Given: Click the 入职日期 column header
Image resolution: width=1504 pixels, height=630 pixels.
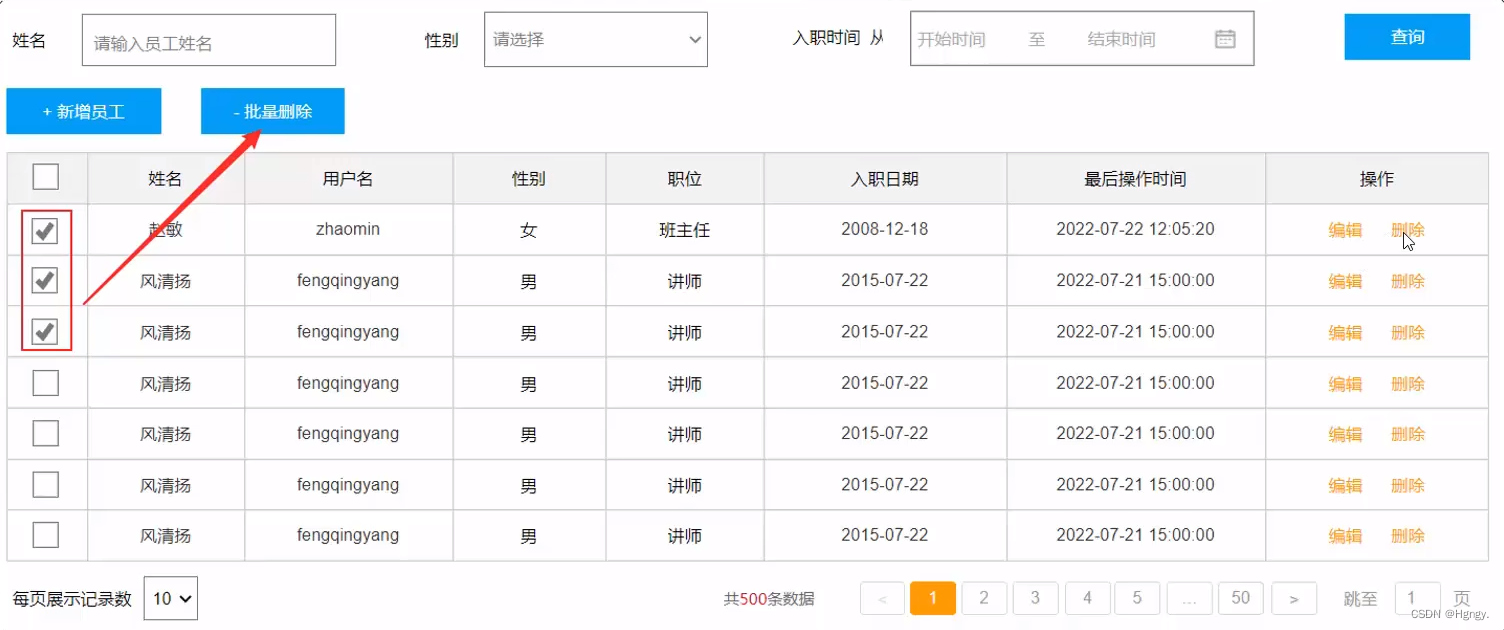Looking at the screenshot, I should click(885, 179).
